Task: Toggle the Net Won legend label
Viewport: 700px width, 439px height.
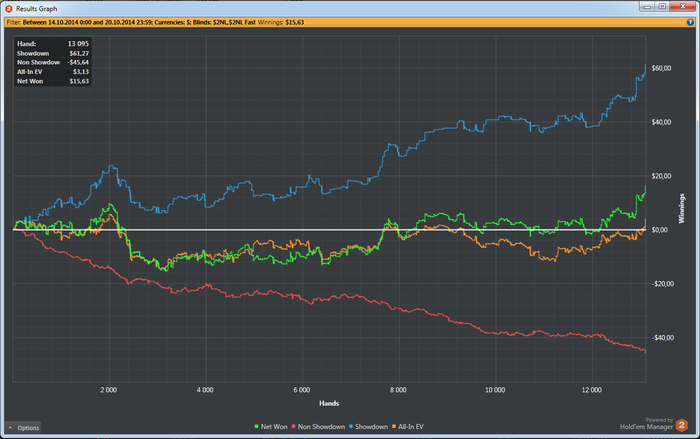Action: coord(274,426)
